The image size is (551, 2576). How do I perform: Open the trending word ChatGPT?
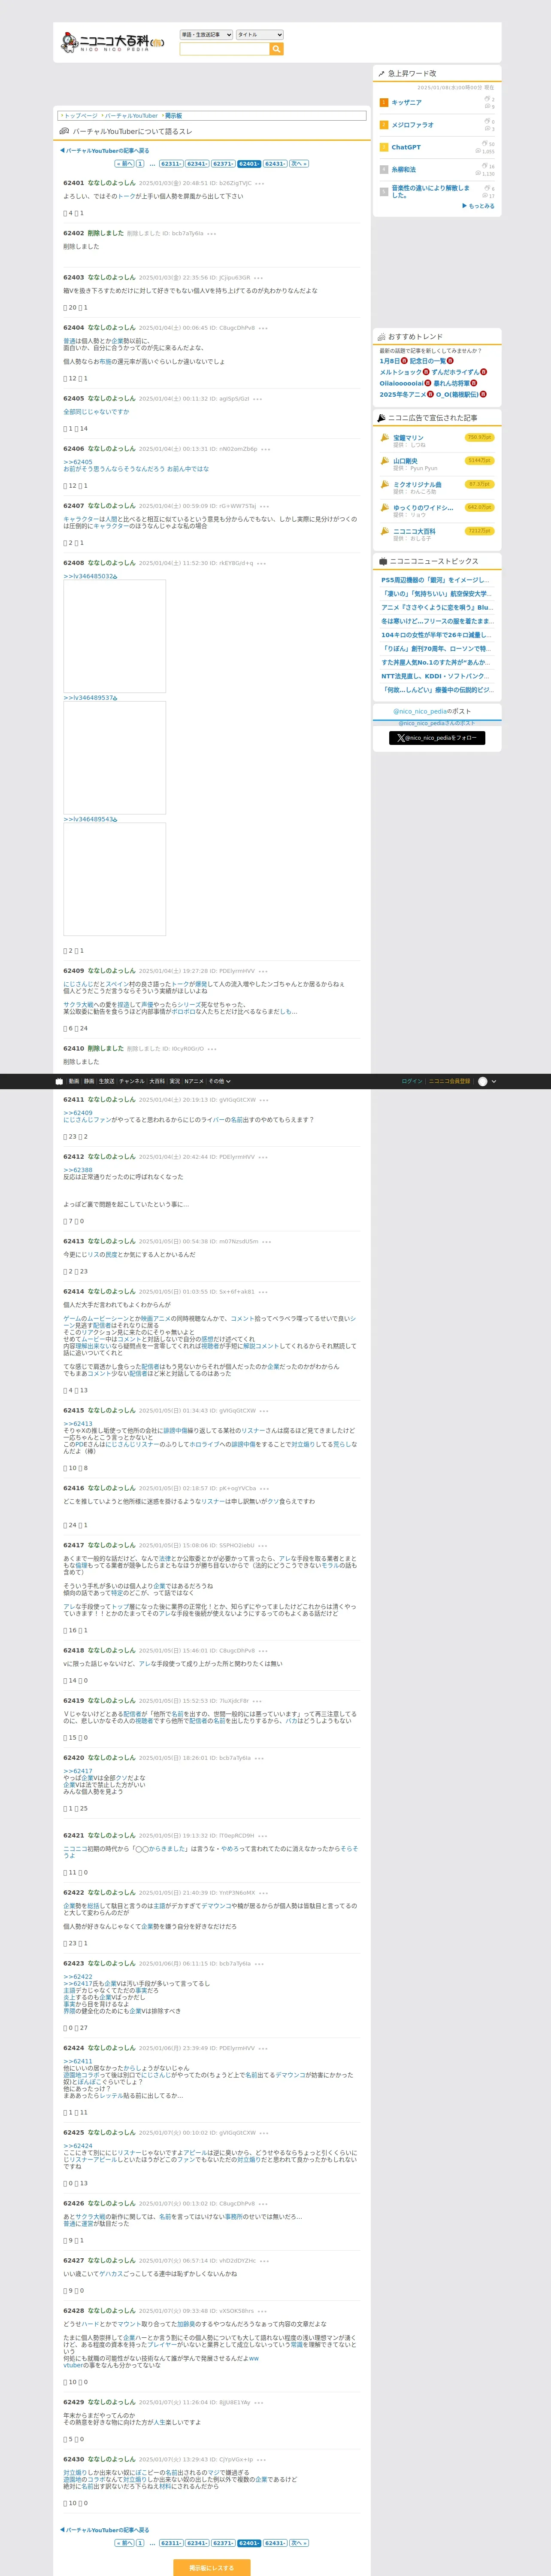(405, 147)
